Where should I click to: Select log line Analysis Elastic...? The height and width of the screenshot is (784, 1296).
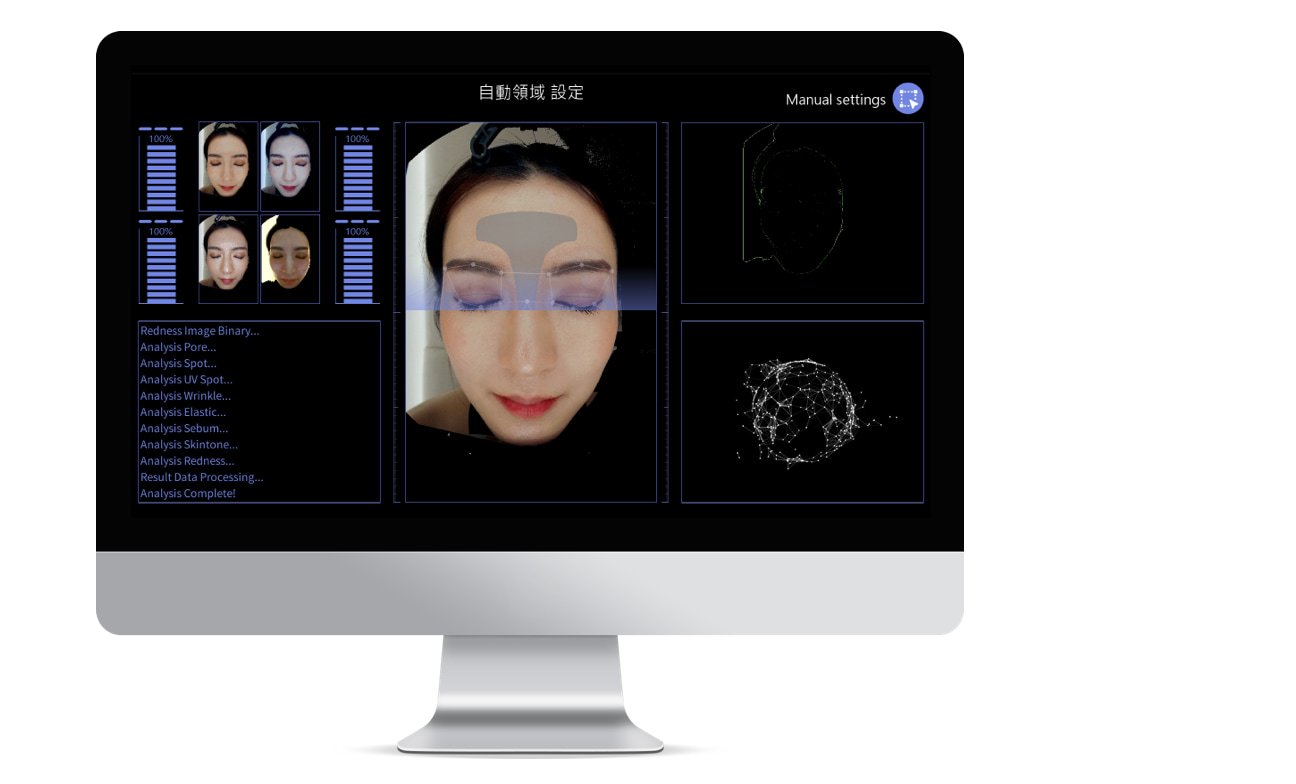183,412
